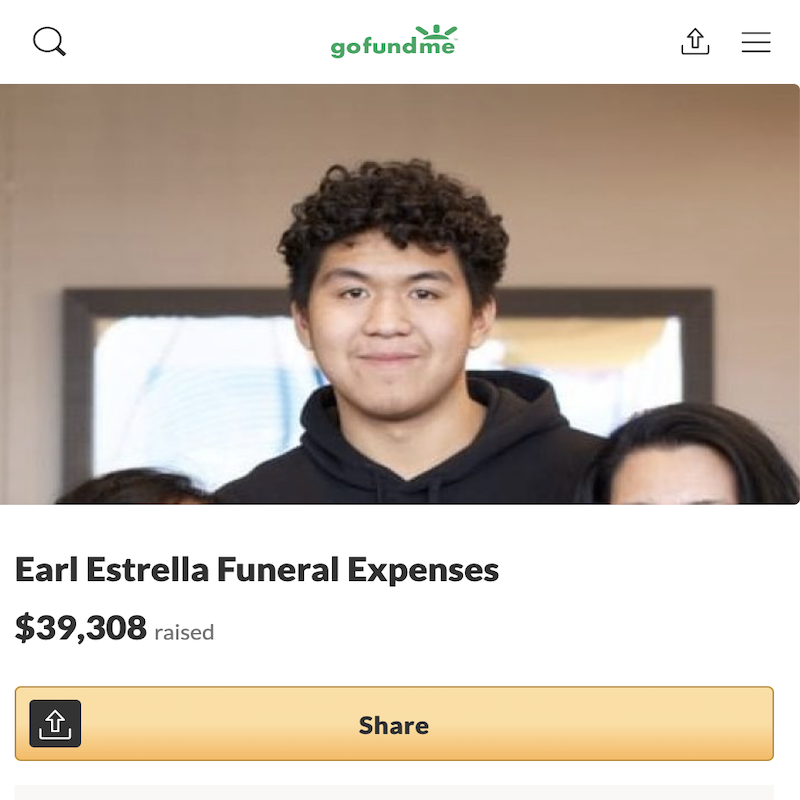Click the word "Funeral" in the heading
Viewport: 800px width, 800px height.
click(278, 569)
